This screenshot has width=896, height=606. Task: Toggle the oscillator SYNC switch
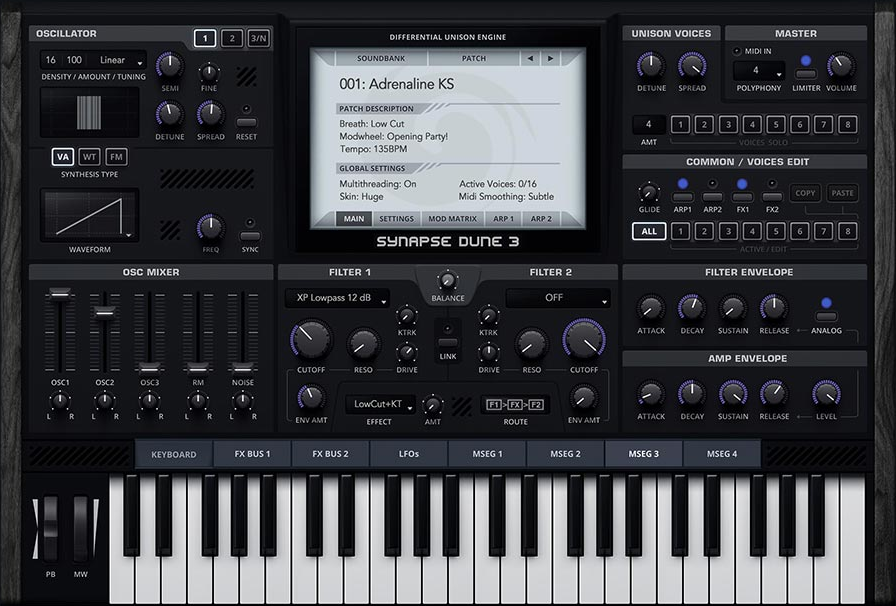tap(250, 236)
